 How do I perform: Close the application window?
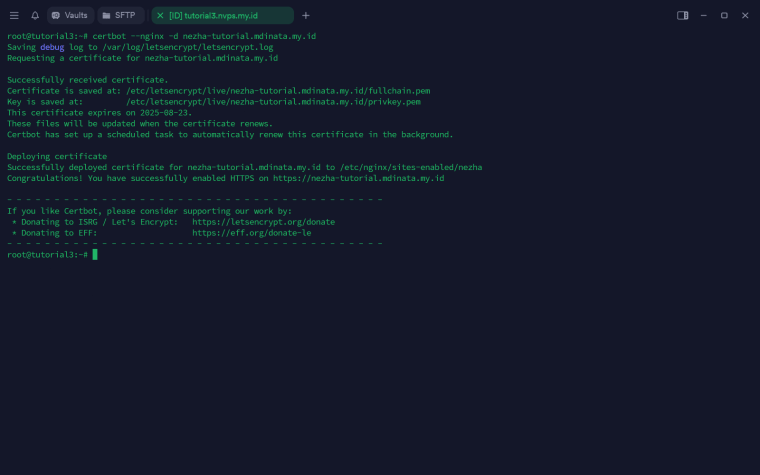pyautogui.click(x=745, y=16)
